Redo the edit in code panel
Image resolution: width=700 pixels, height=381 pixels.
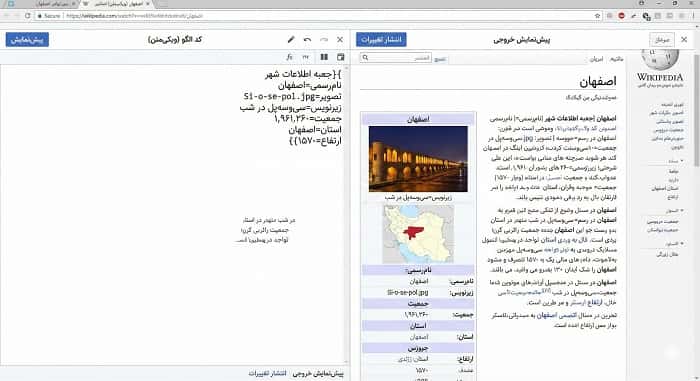click(x=324, y=40)
